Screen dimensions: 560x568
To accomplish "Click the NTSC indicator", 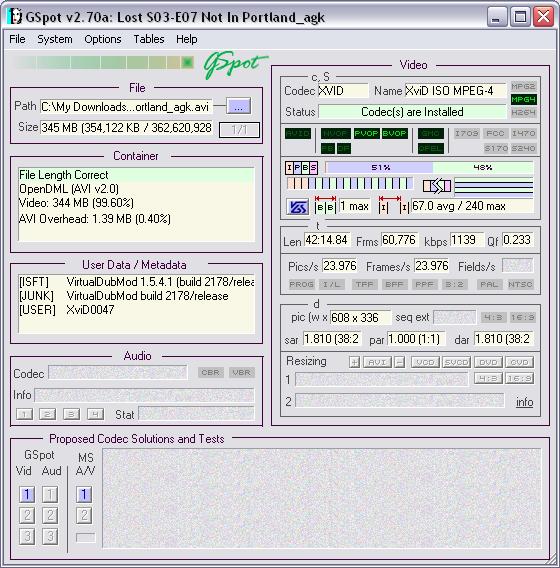I will [x=520, y=284].
